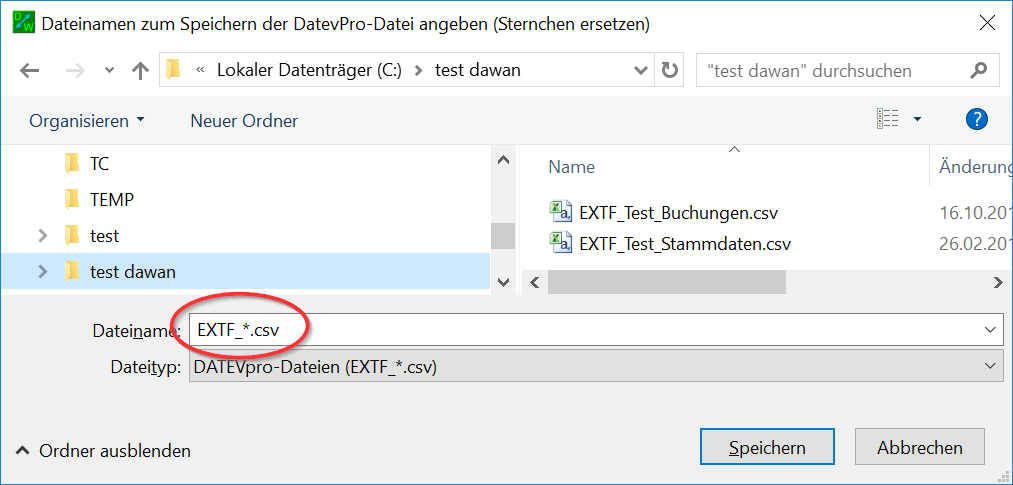This screenshot has width=1013, height=485.
Task: Open the Dateiname dropdown arrow
Action: [990, 330]
